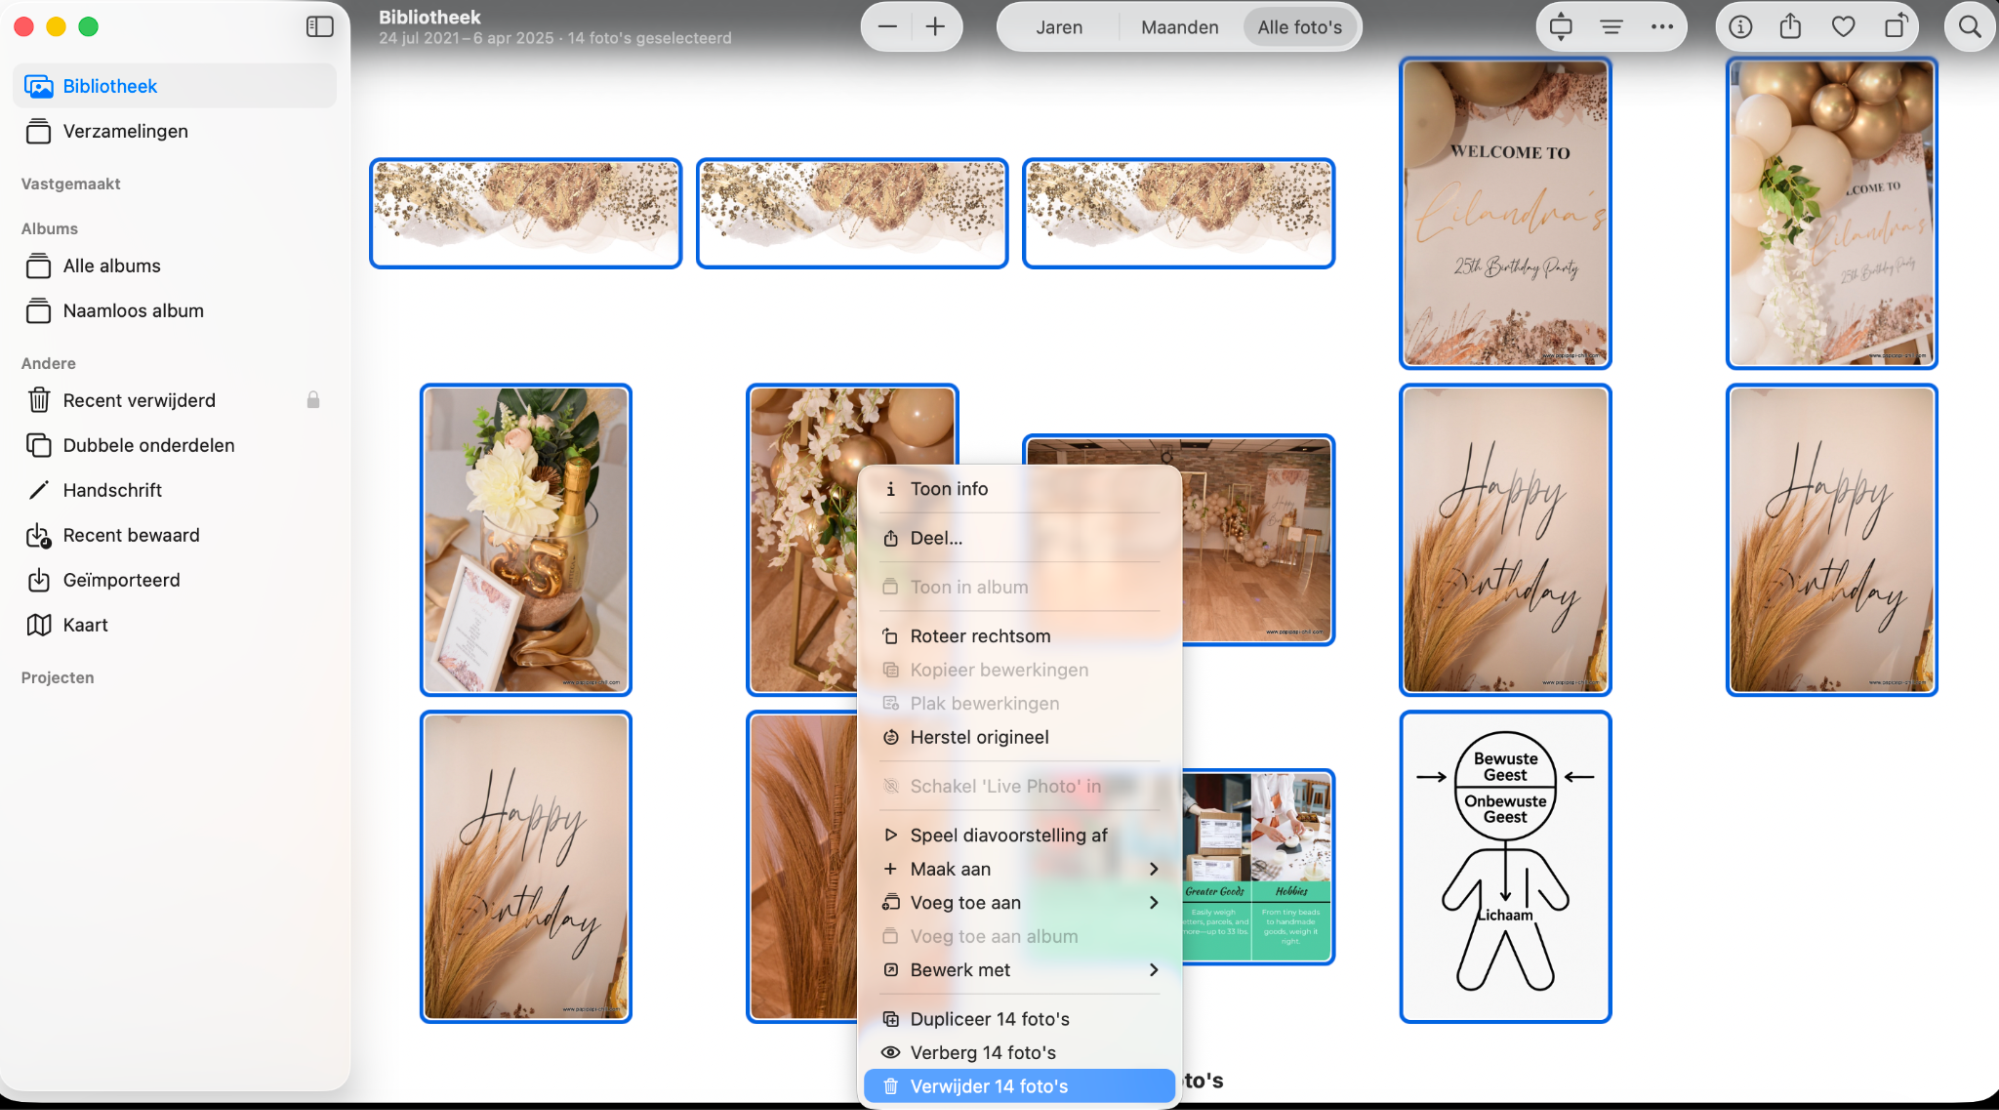This screenshot has height=1110, width=1999.
Task: Switch to the Maanden tab
Action: click(x=1178, y=27)
